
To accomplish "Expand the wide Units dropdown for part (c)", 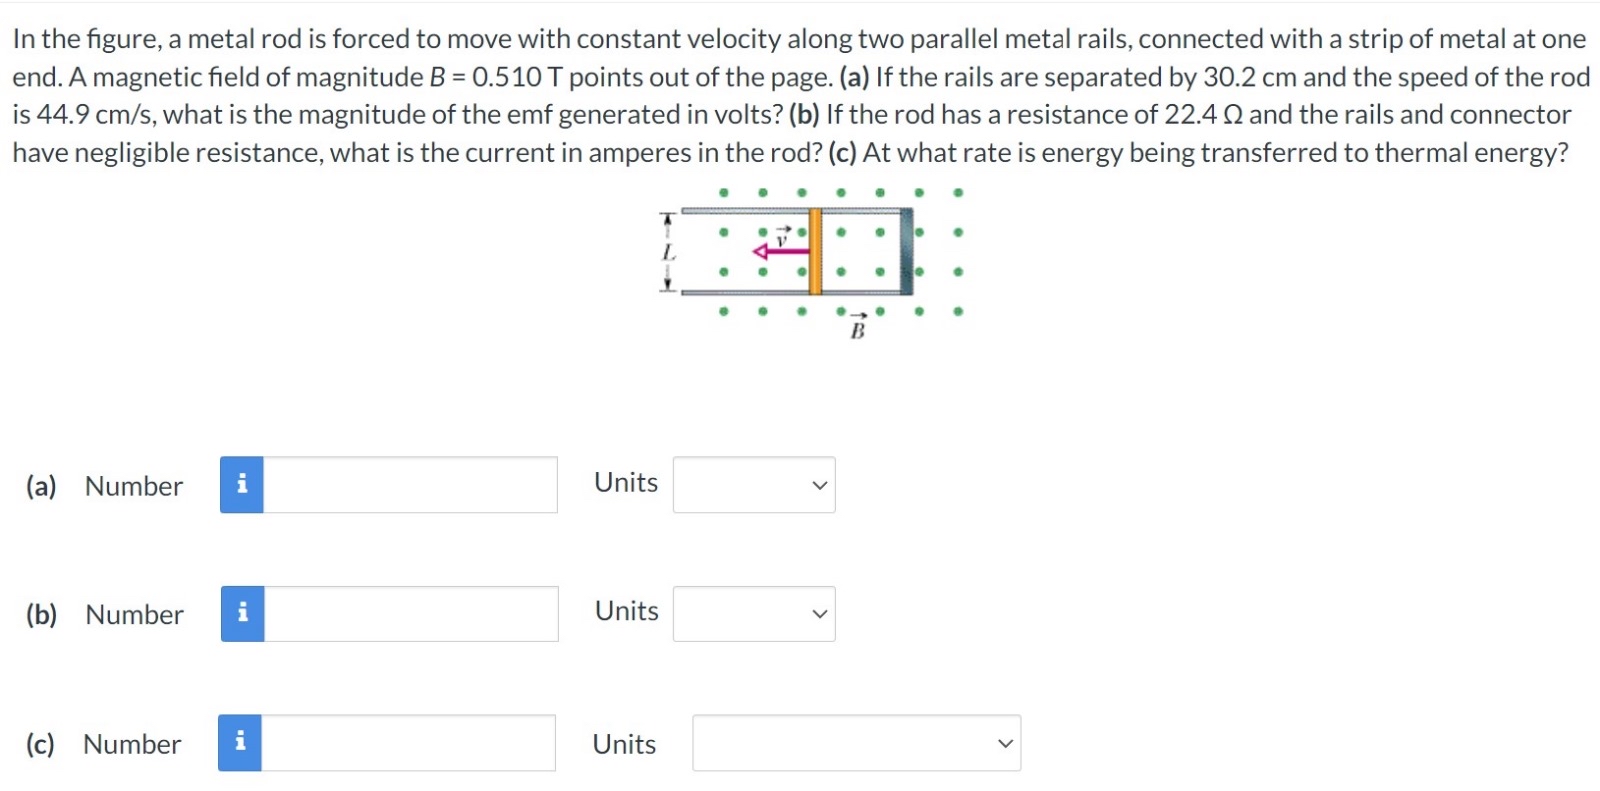I will [856, 743].
